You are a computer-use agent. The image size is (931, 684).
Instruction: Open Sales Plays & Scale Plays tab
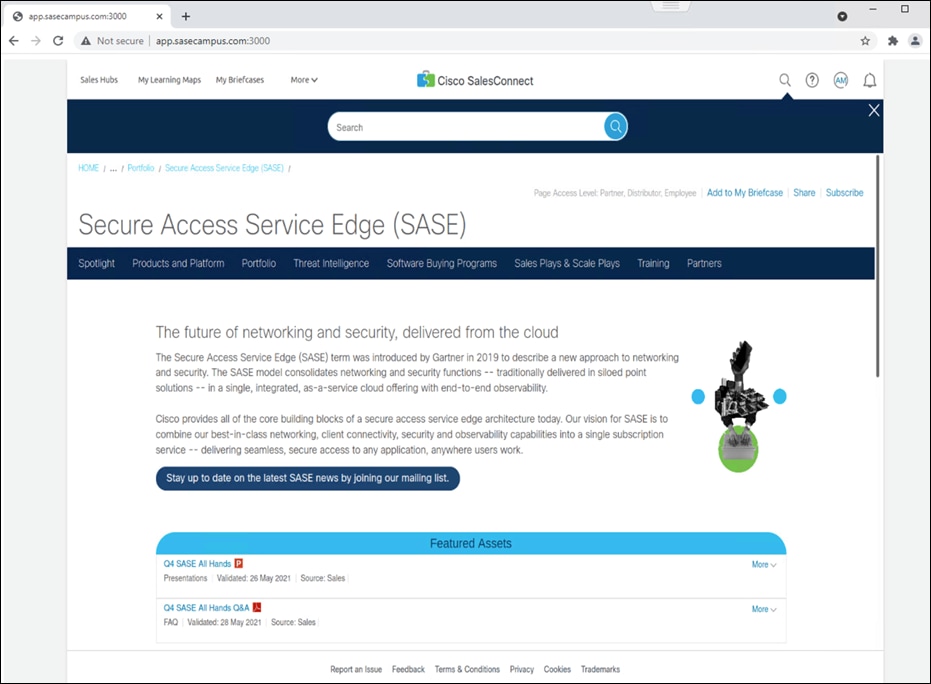(567, 263)
